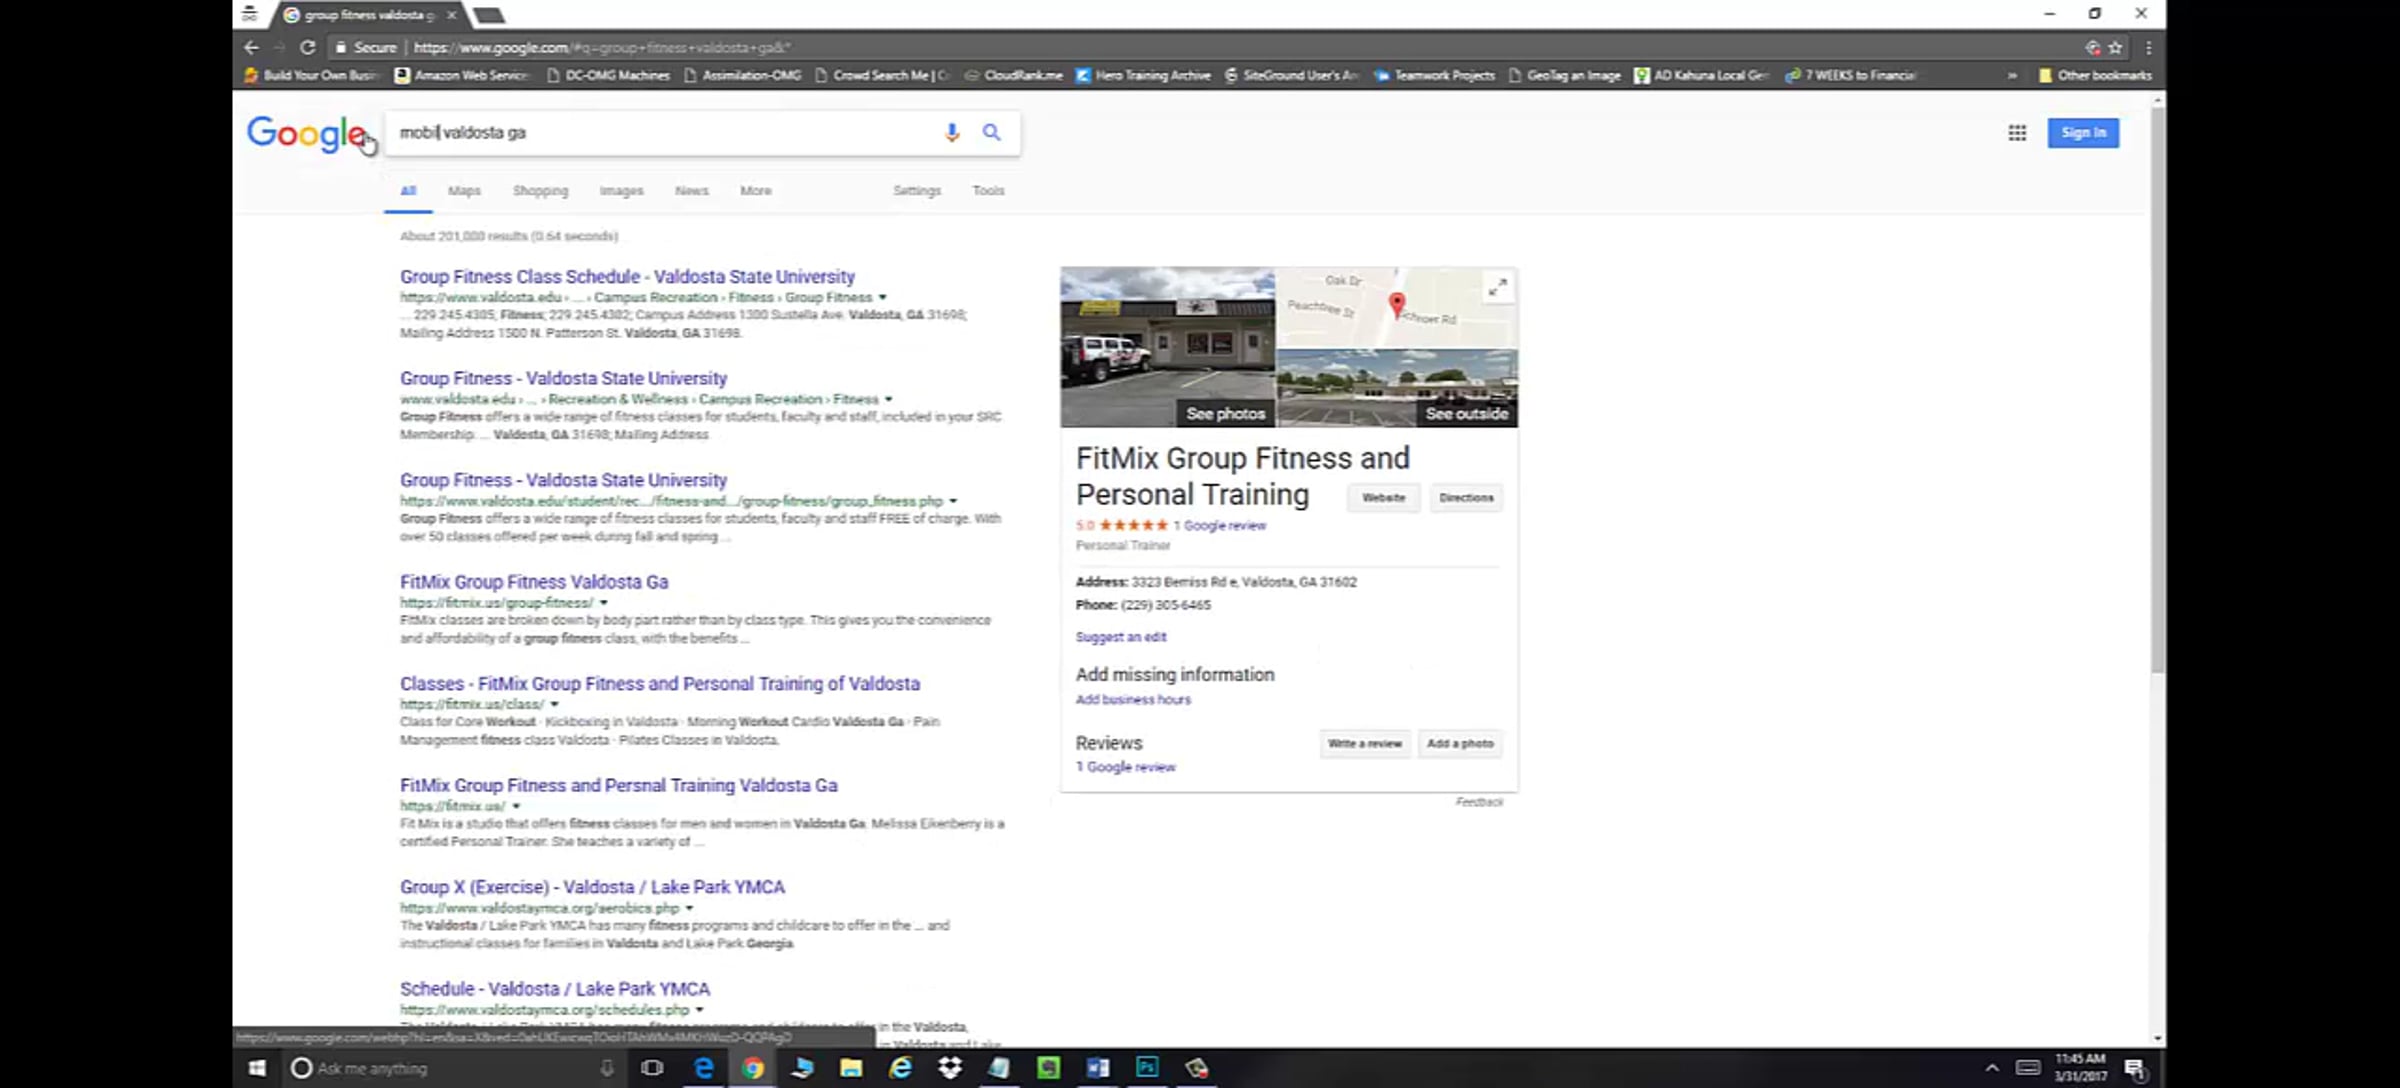This screenshot has height=1088, width=2400.
Task: Expand arrow next to fitmix.us/class/ URL
Action: pyautogui.click(x=554, y=704)
